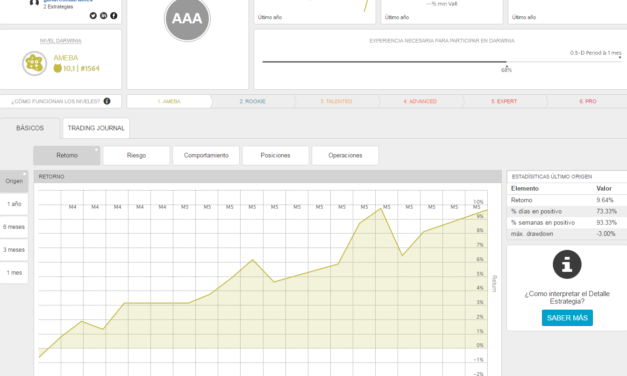Select level step 3. TALENTED
The height and width of the screenshot is (376, 627).
tap(336, 102)
